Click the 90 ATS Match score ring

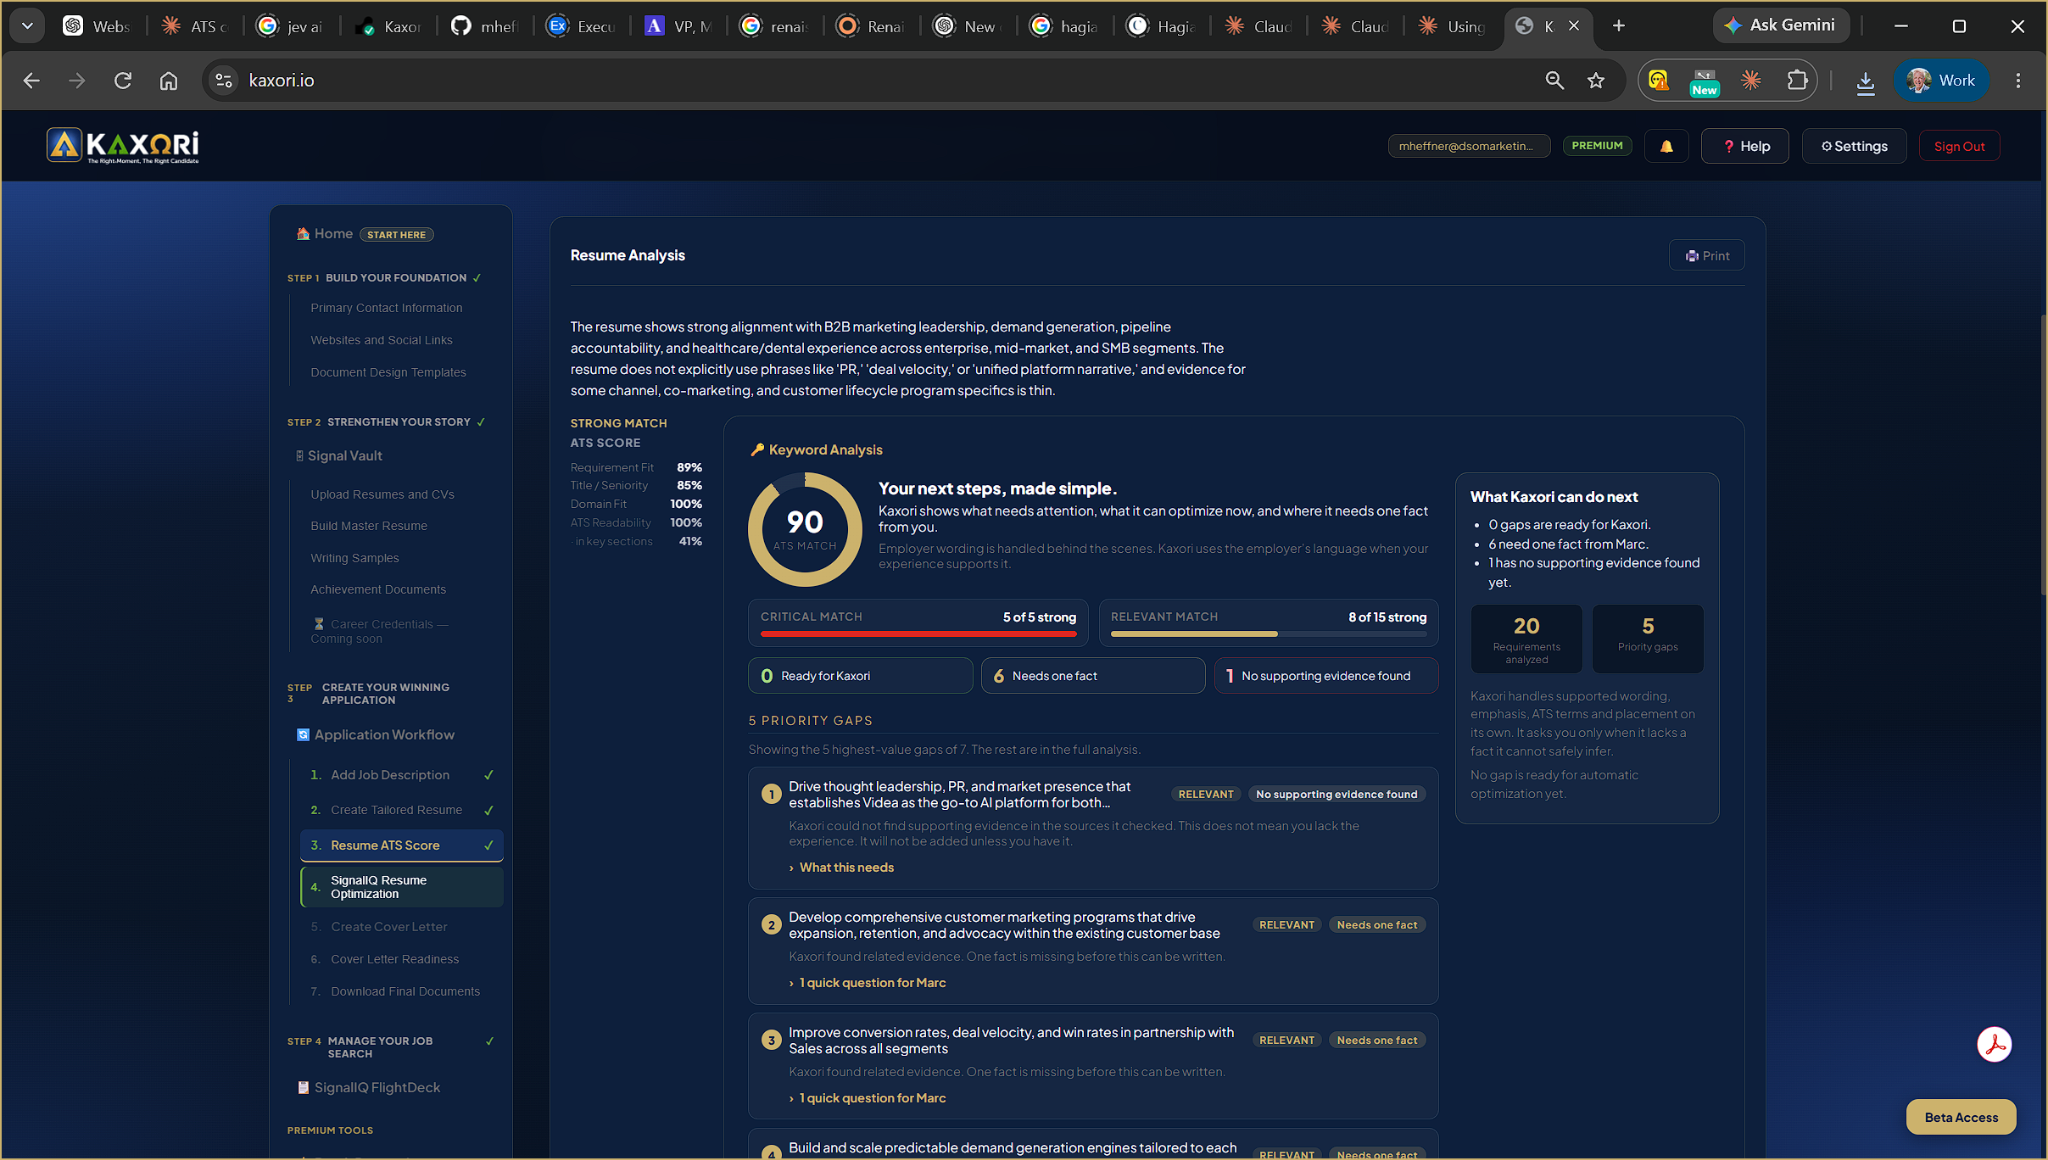point(805,529)
